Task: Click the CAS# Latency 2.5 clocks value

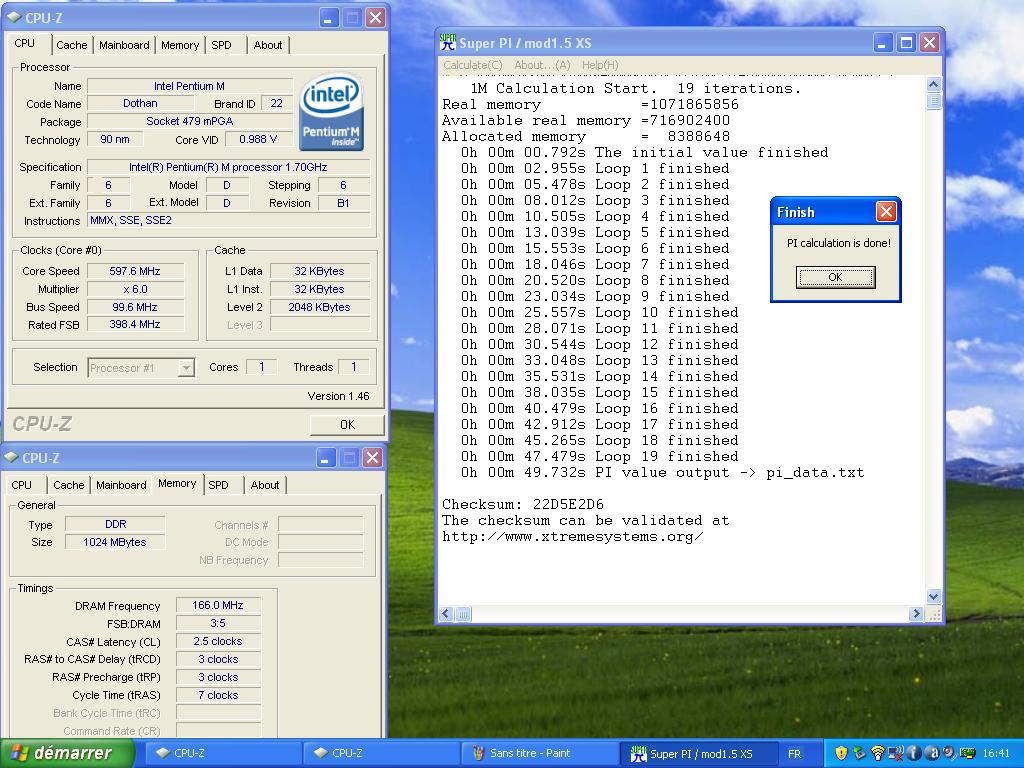Action: pos(218,641)
